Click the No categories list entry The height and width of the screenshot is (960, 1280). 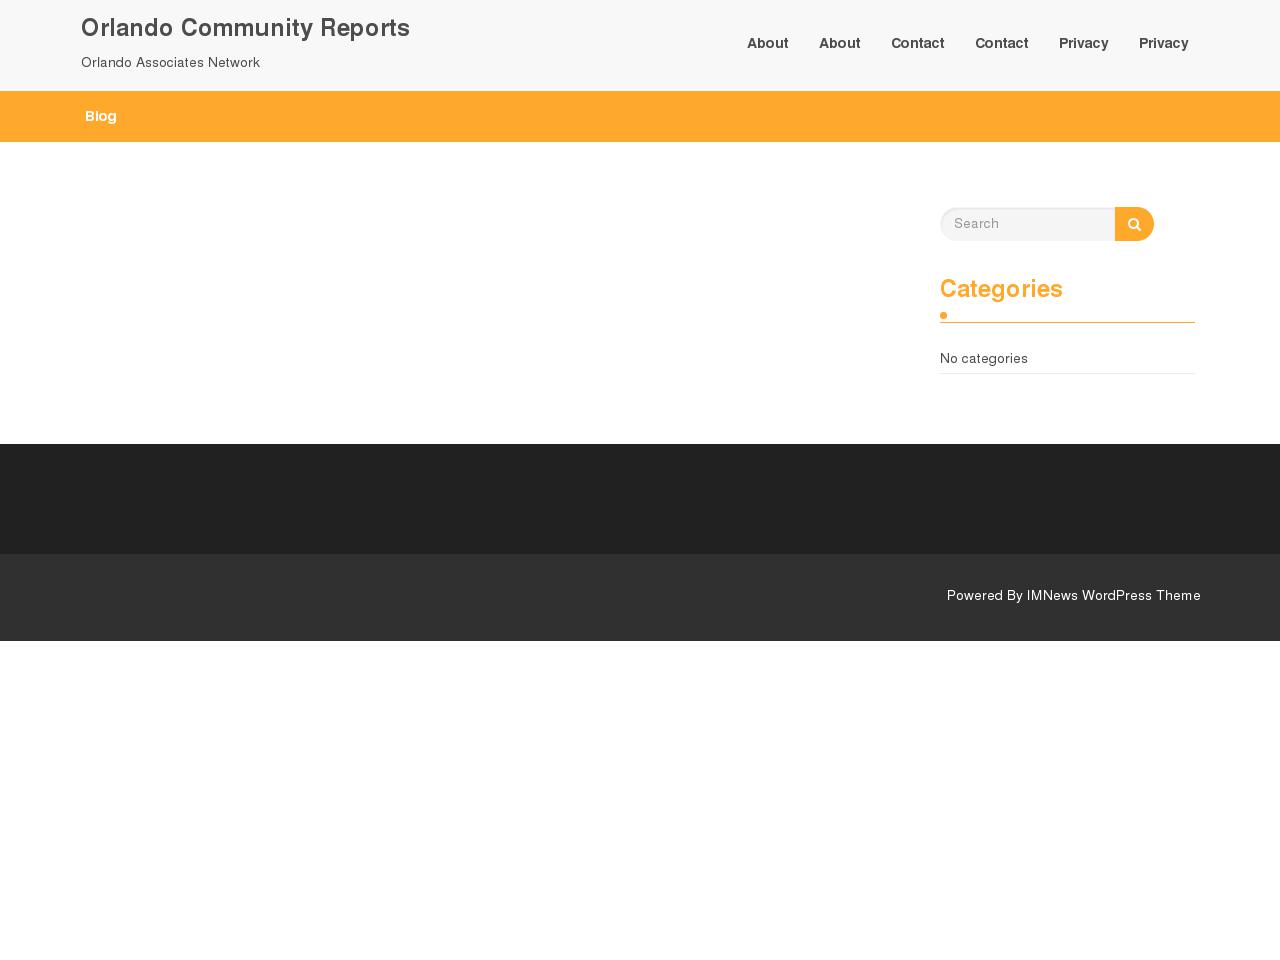click(984, 358)
